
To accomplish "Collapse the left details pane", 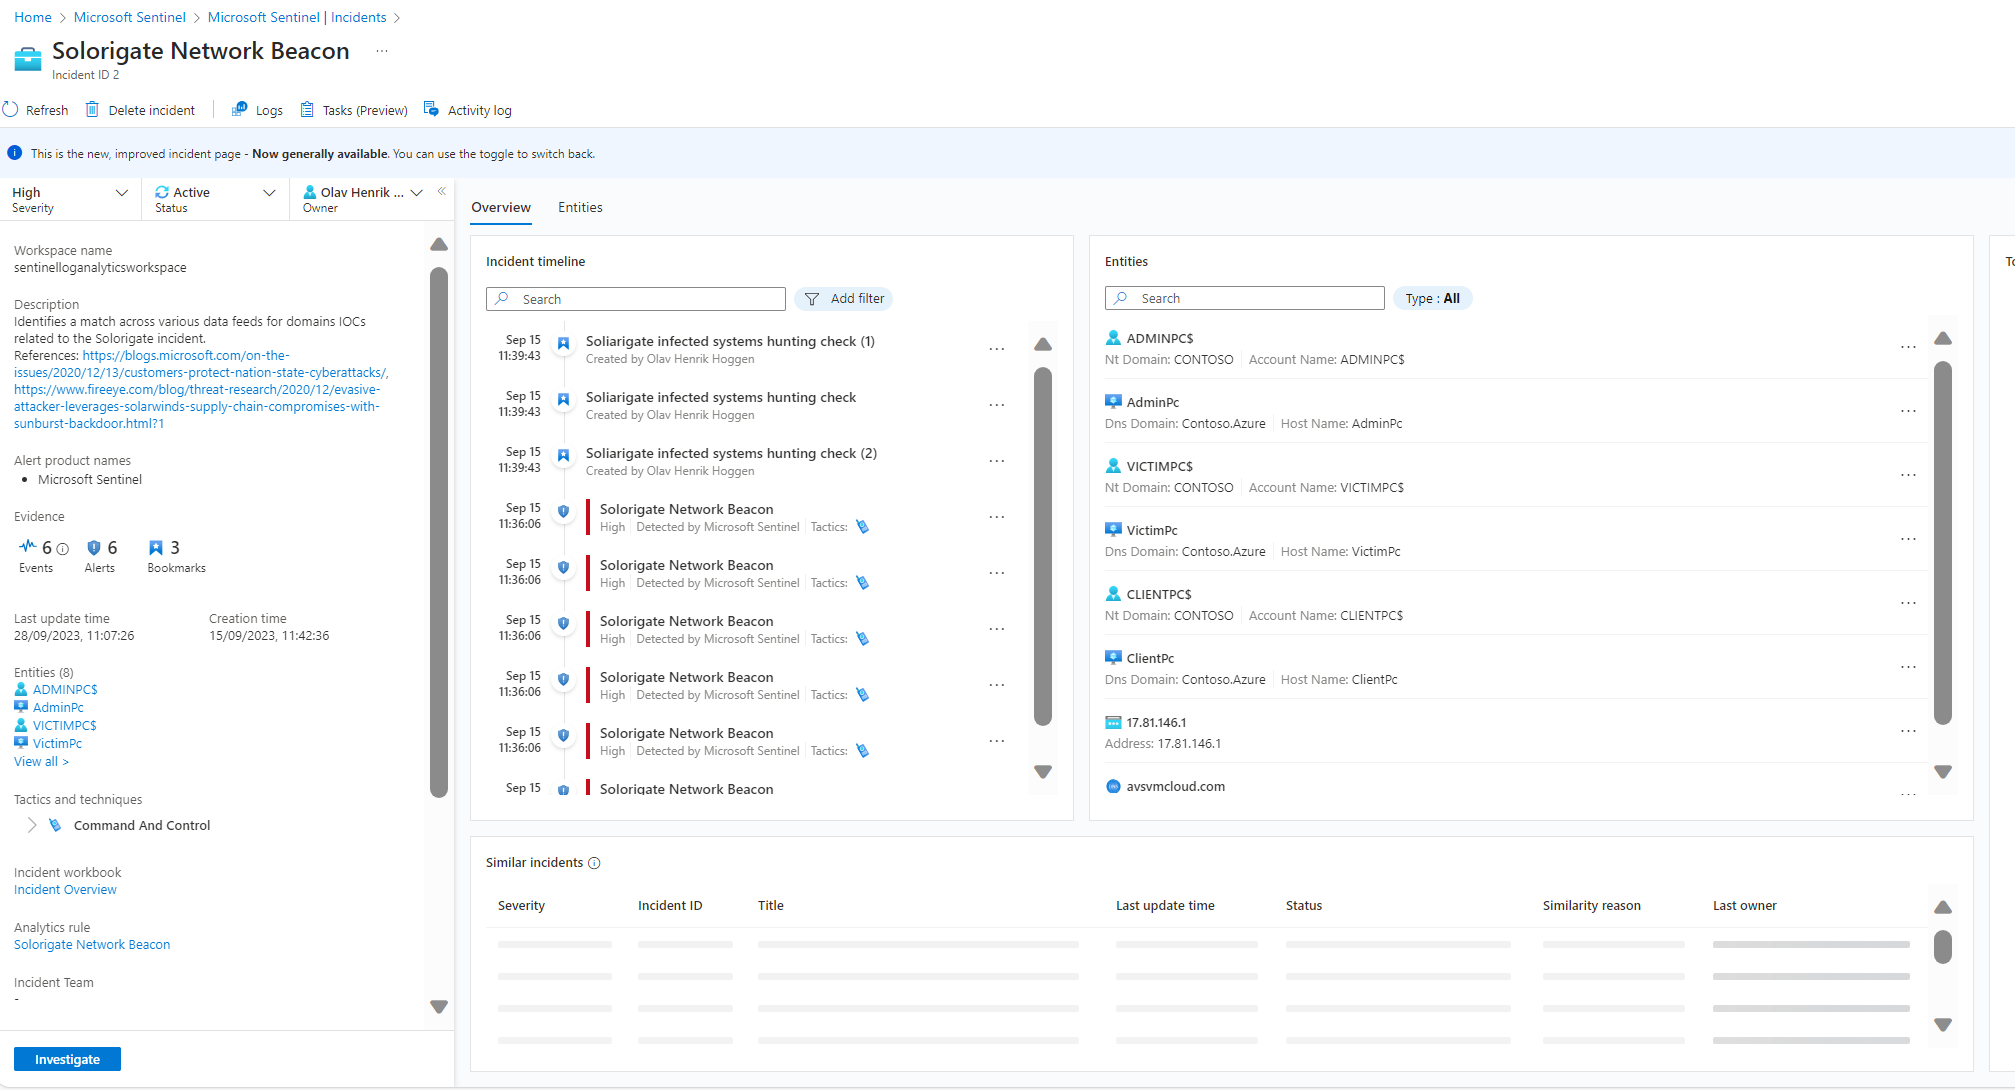I will click(442, 191).
